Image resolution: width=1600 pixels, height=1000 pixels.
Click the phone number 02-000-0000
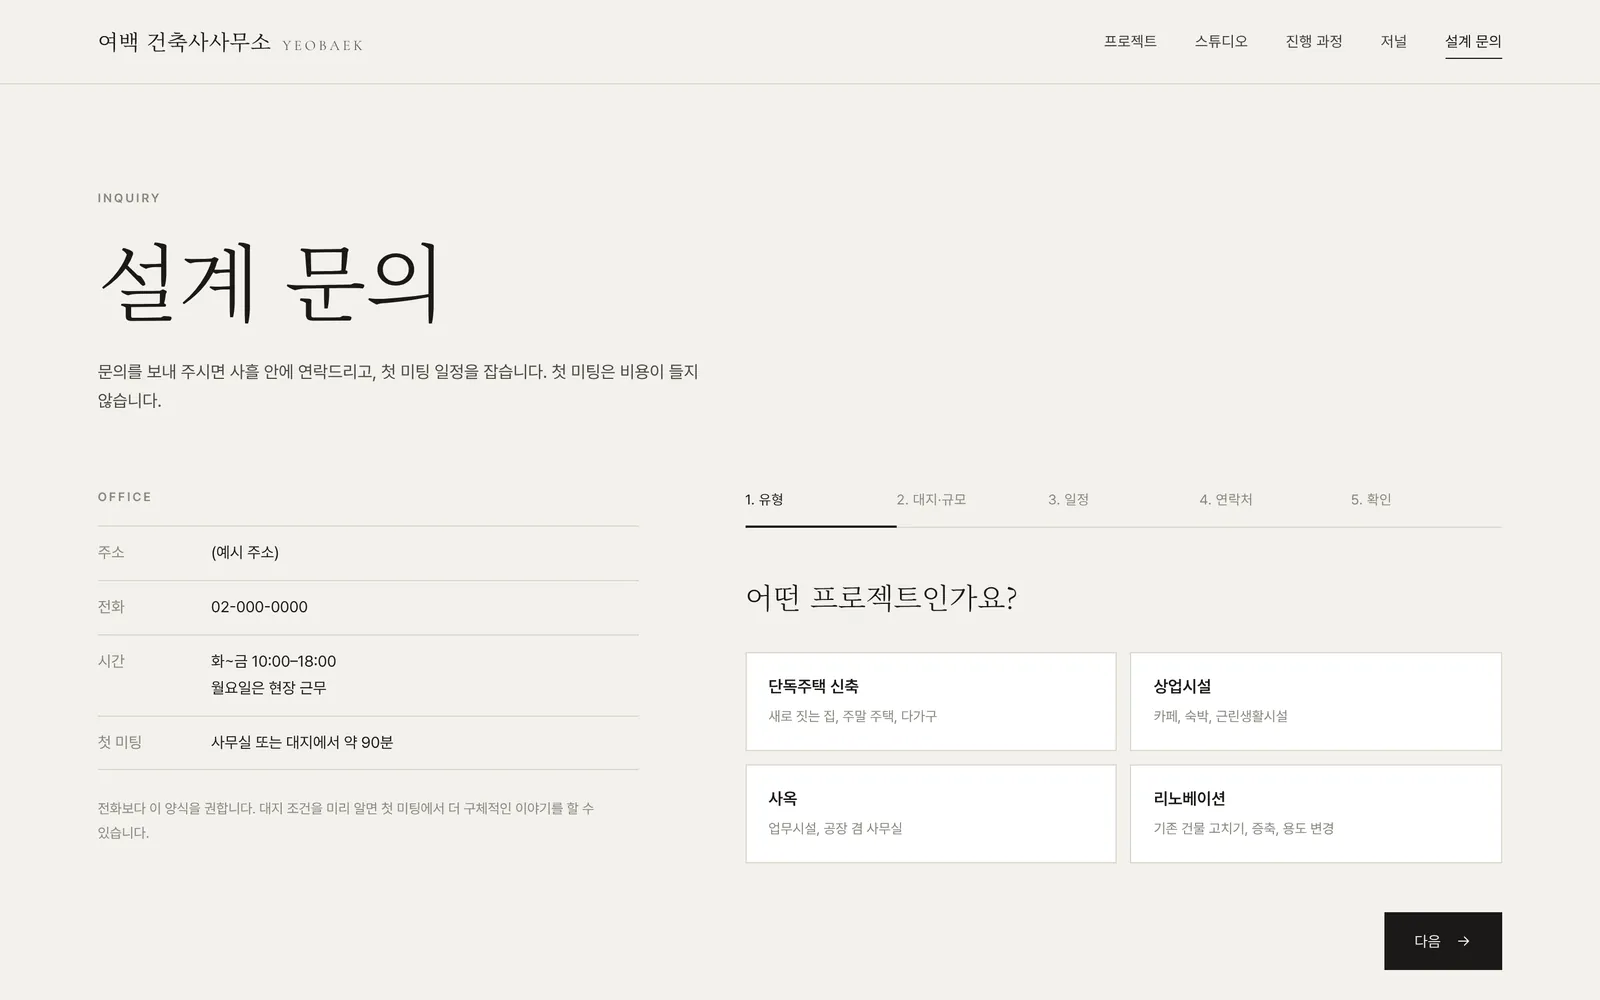click(x=259, y=607)
